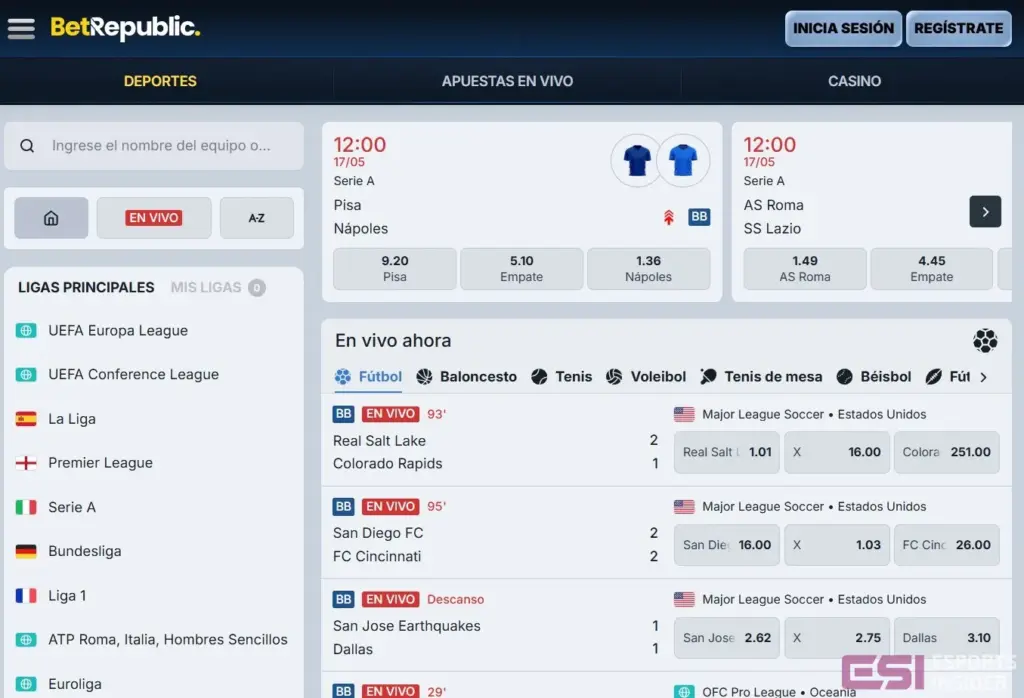Image resolution: width=1024 pixels, height=698 pixels.
Task: Click the France flag icon
Action: coord(26,595)
